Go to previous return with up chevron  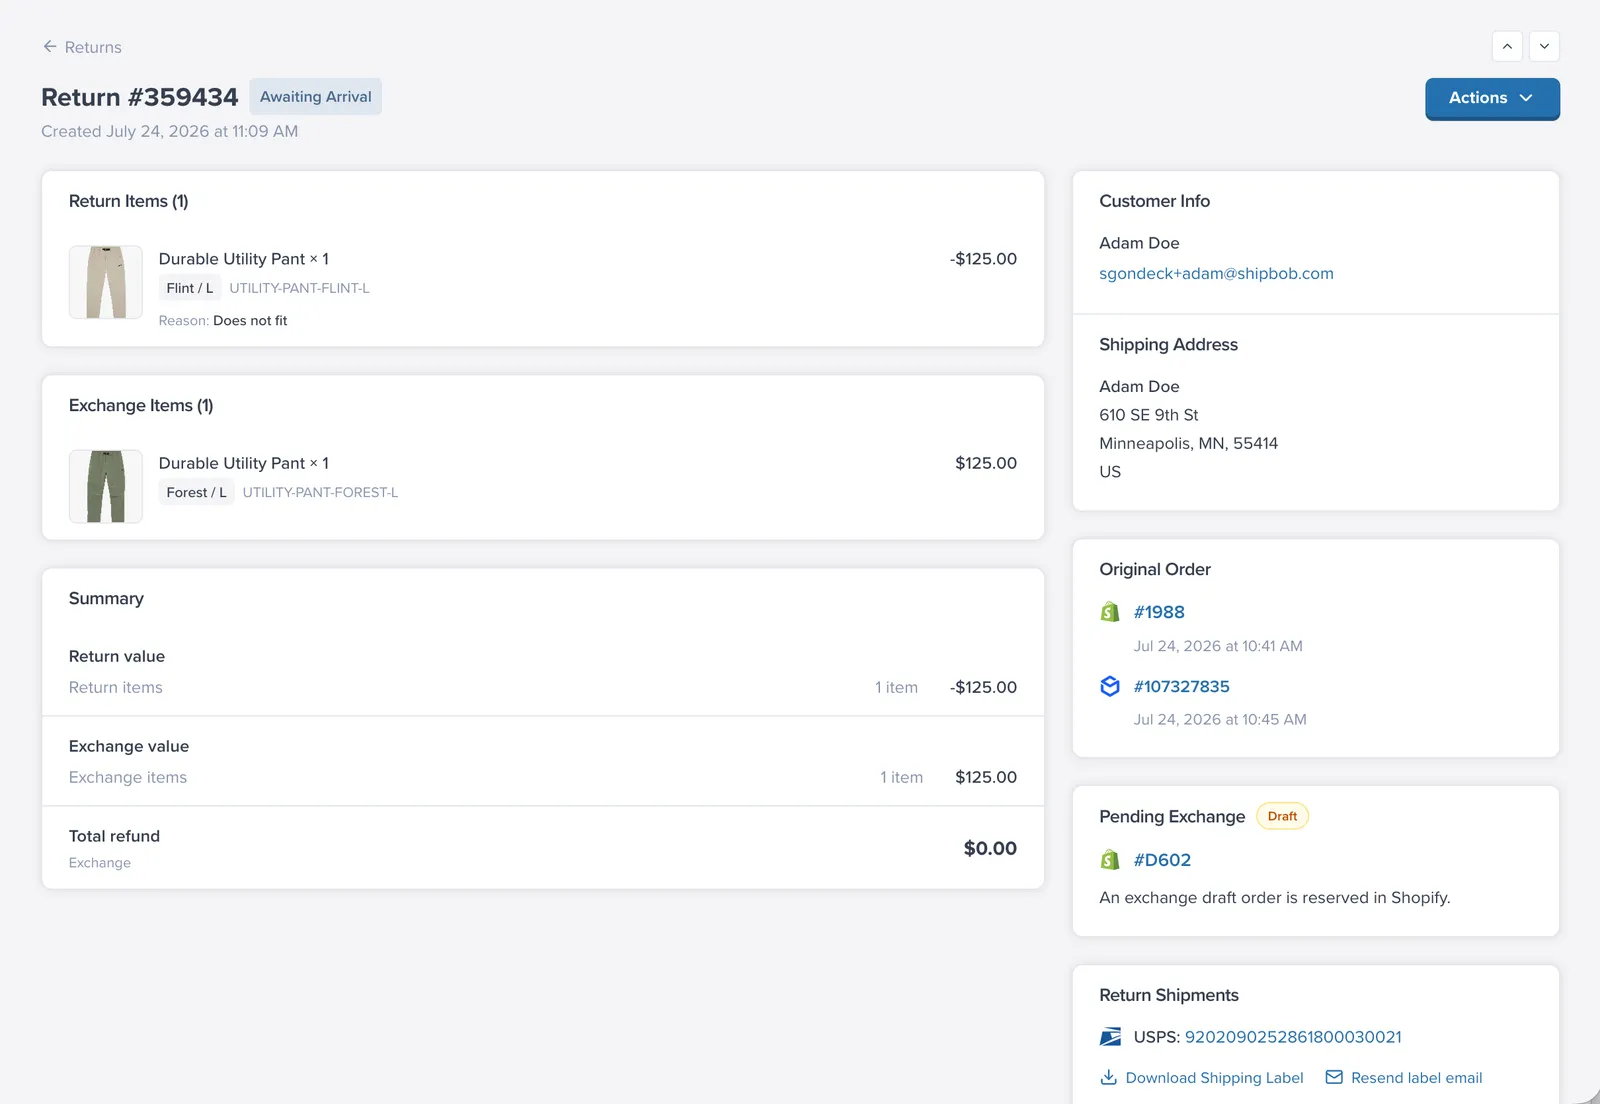[x=1507, y=46]
